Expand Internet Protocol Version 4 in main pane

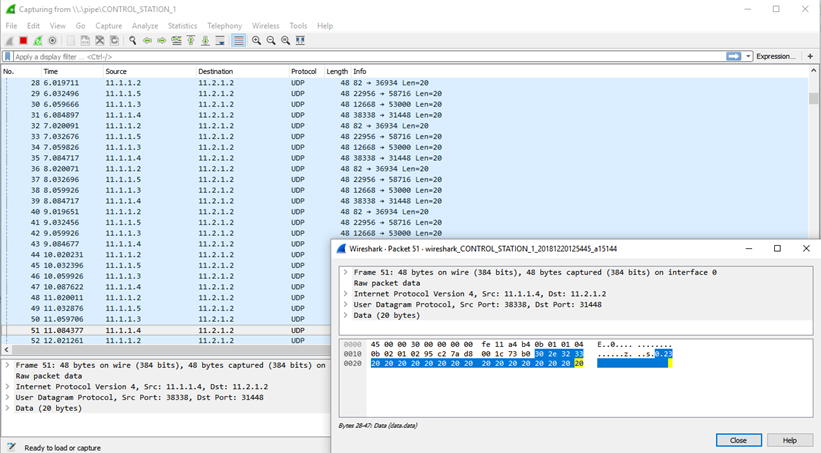coord(7,386)
